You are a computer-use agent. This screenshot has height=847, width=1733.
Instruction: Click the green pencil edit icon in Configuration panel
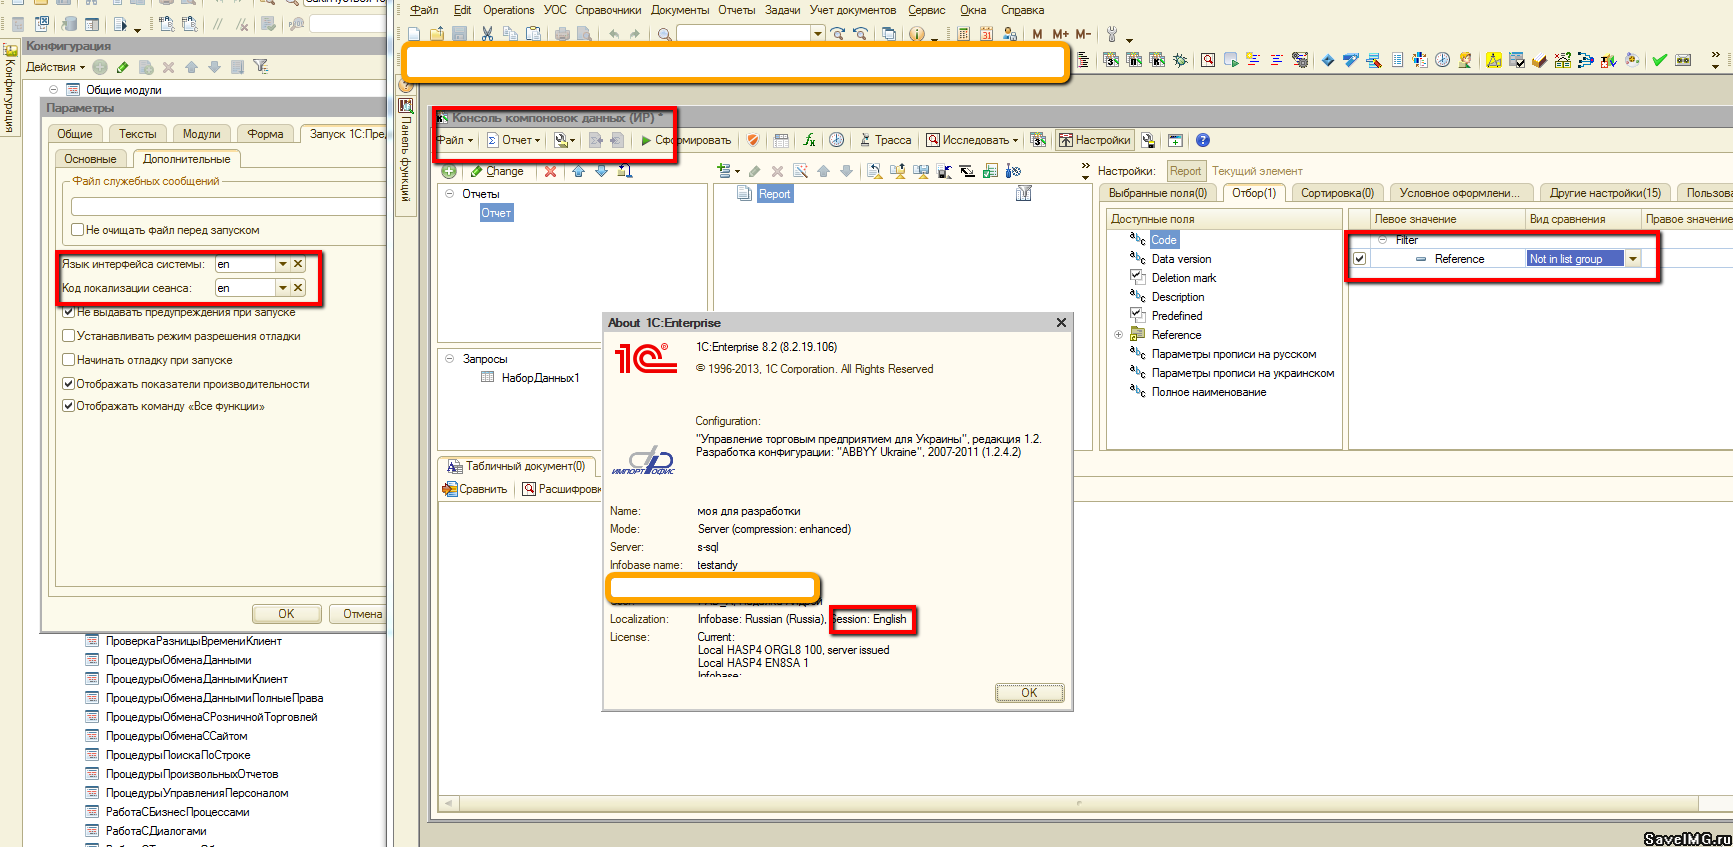tap(122, 67)
